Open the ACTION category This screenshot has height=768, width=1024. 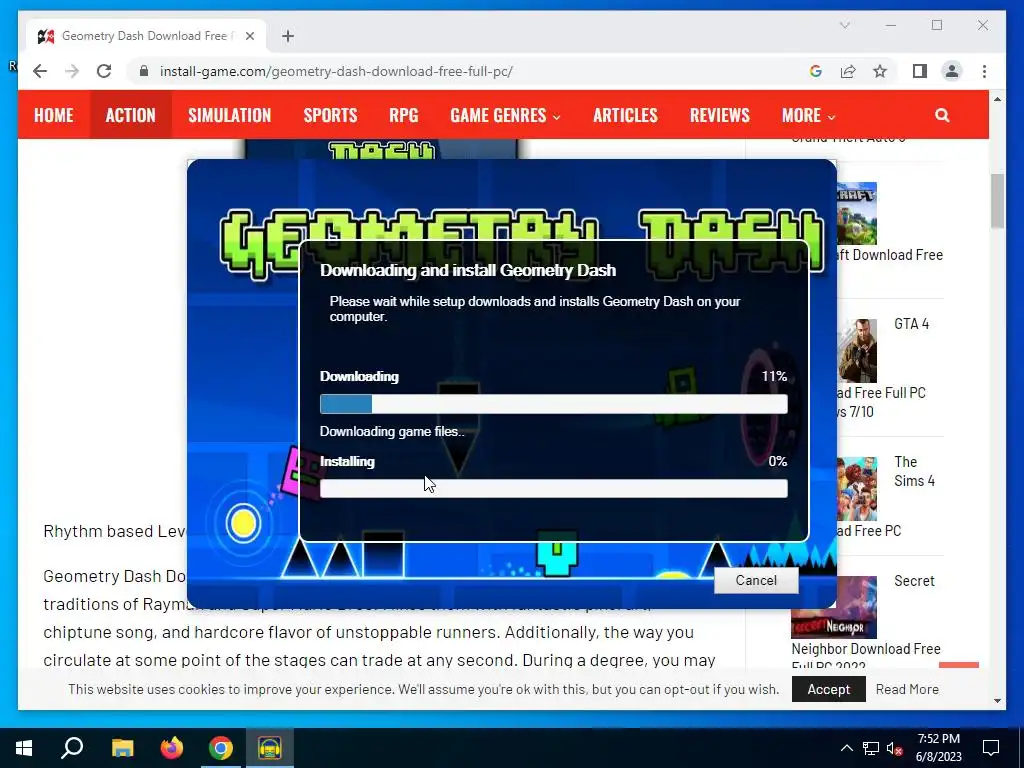click(131, 116)
